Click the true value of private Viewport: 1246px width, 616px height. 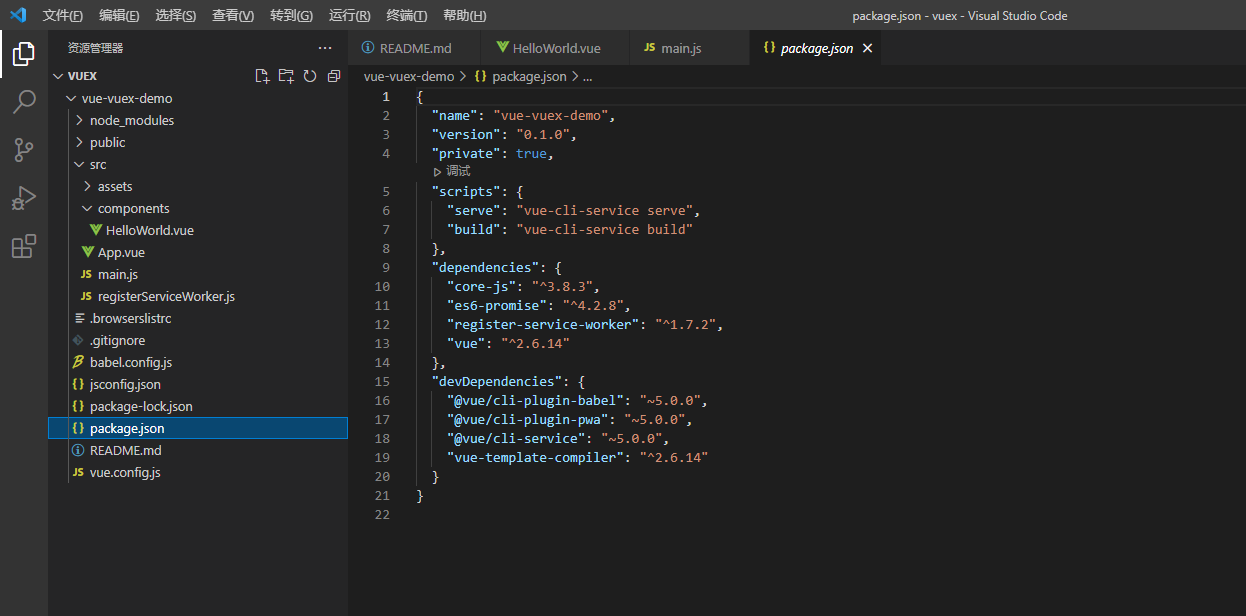(x=531, y=153)
